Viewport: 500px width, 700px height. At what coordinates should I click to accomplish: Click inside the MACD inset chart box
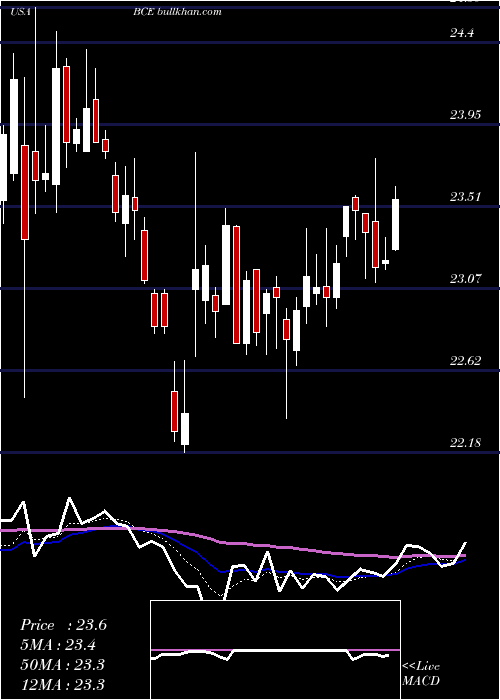pyautogui.click(x=275, y=650)
